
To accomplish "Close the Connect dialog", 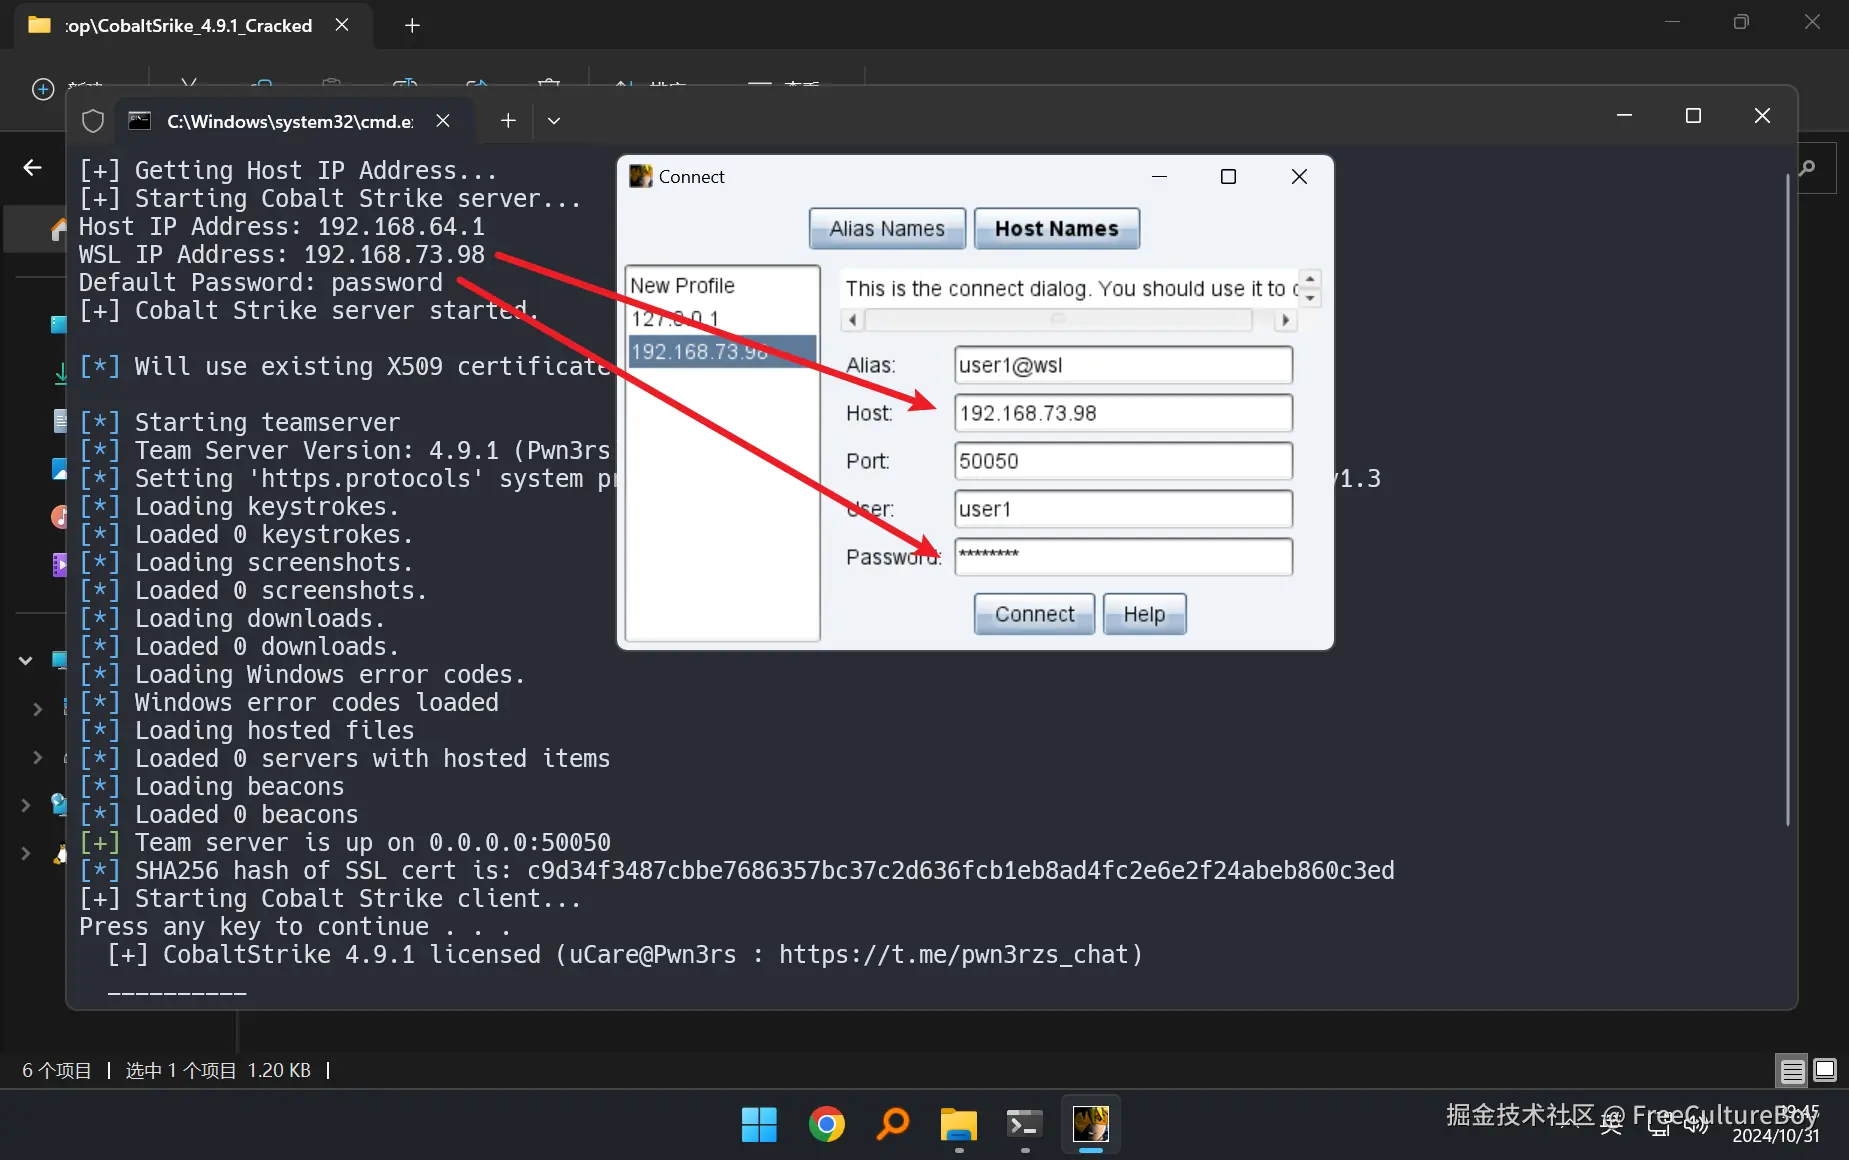I will click(x=1299, y=176).
